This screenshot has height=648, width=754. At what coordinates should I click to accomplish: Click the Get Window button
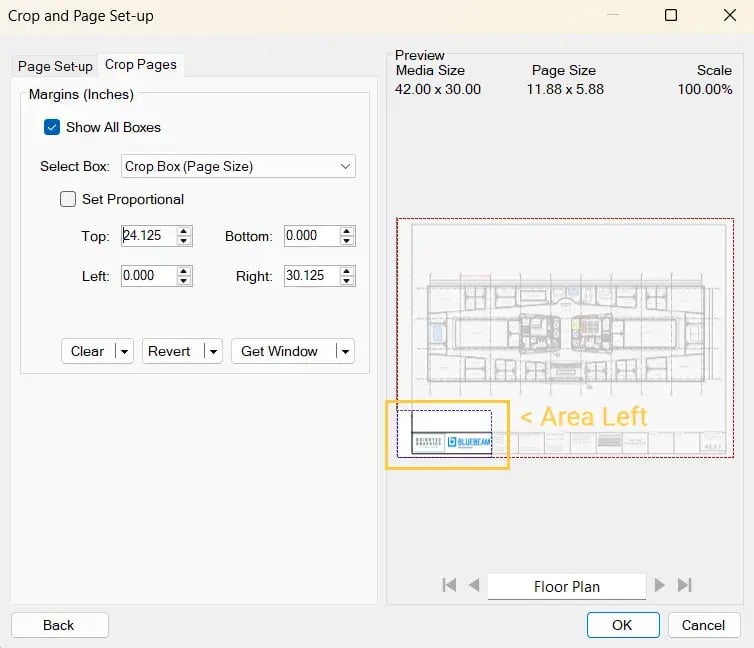(x=280, y=351)
